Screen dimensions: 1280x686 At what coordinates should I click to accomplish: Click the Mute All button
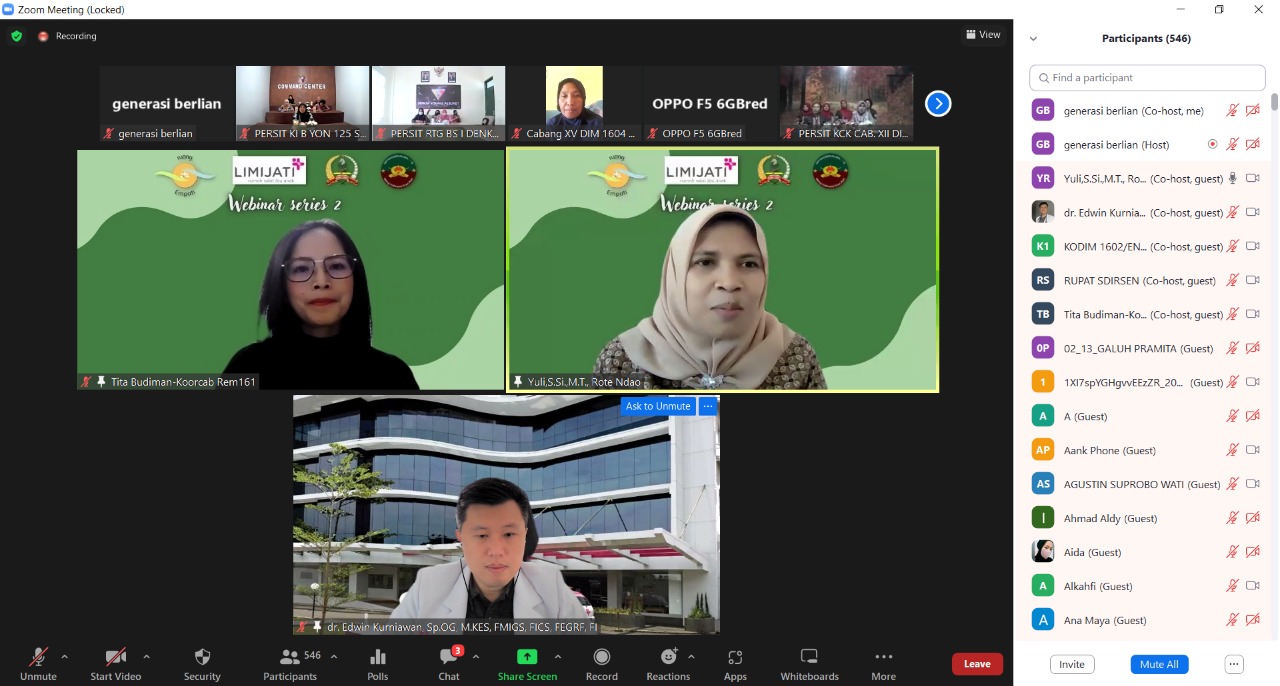[1159, 664]
